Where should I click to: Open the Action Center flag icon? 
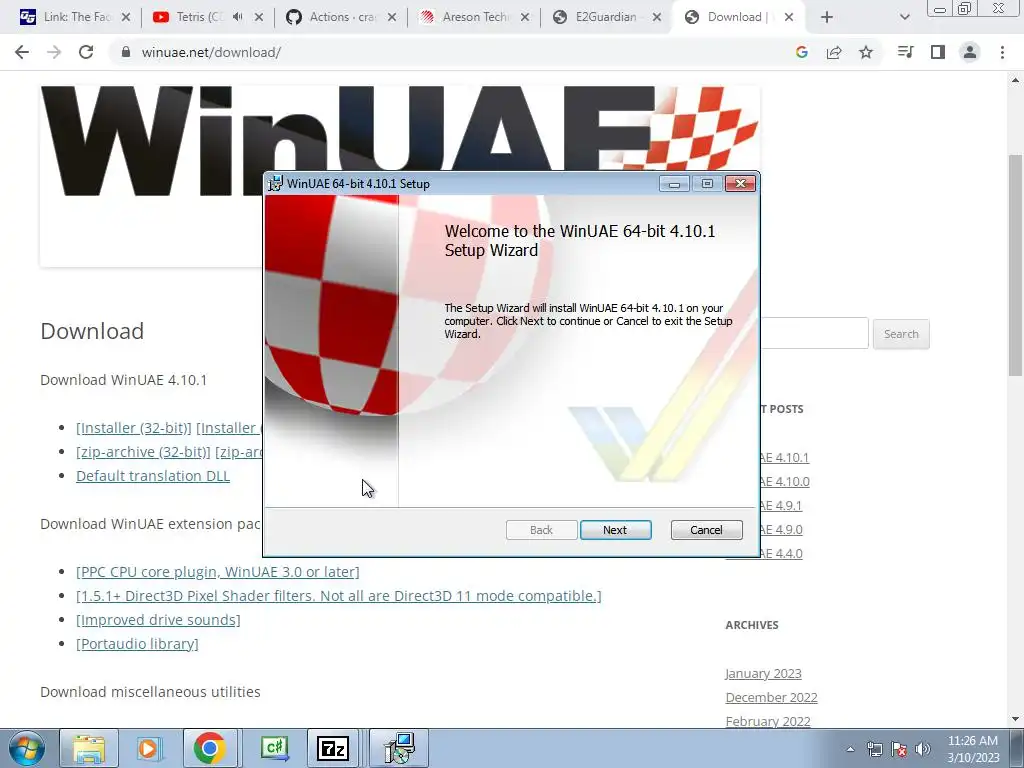(x=899, y=749)
